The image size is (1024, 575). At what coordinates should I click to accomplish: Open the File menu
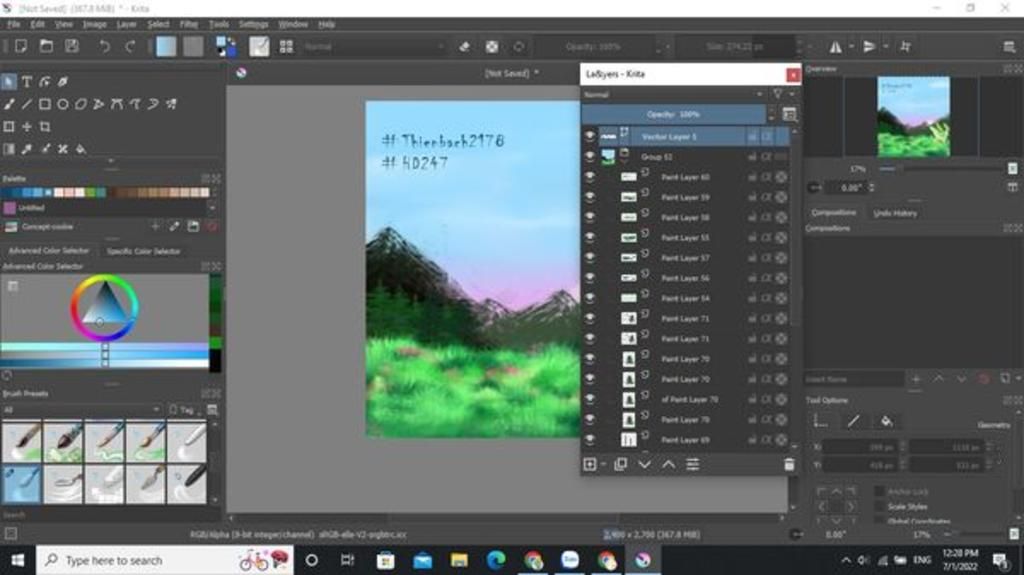[x=14, y=24]
